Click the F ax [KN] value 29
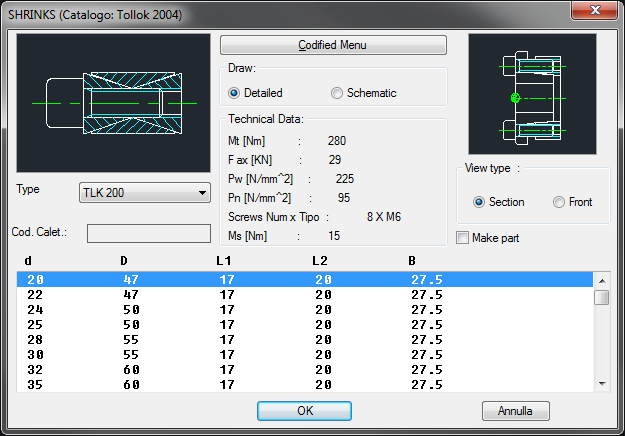Screen dimensions: 625x436 [x=335, y=160]
